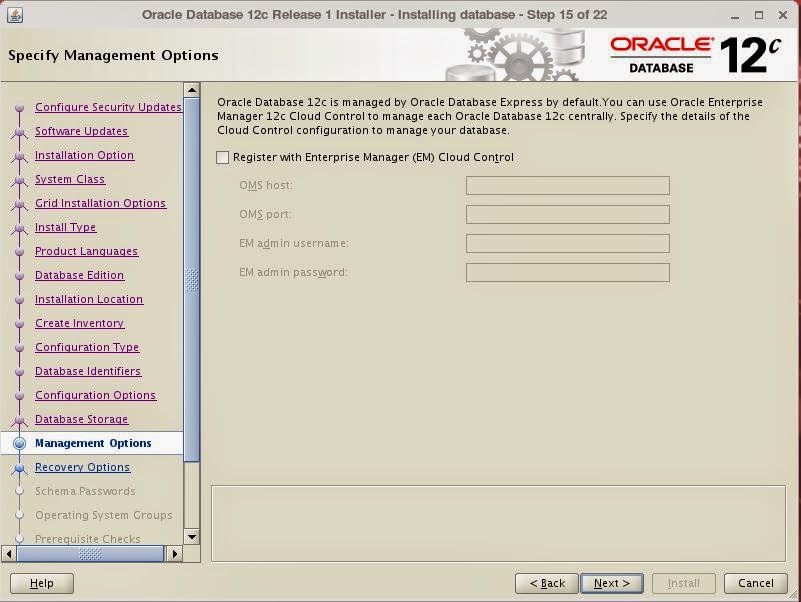Click the vertical scrollbar thumb of step list
Image resolution: width=801 pixels, height=602 pixels.
[192, 280]
